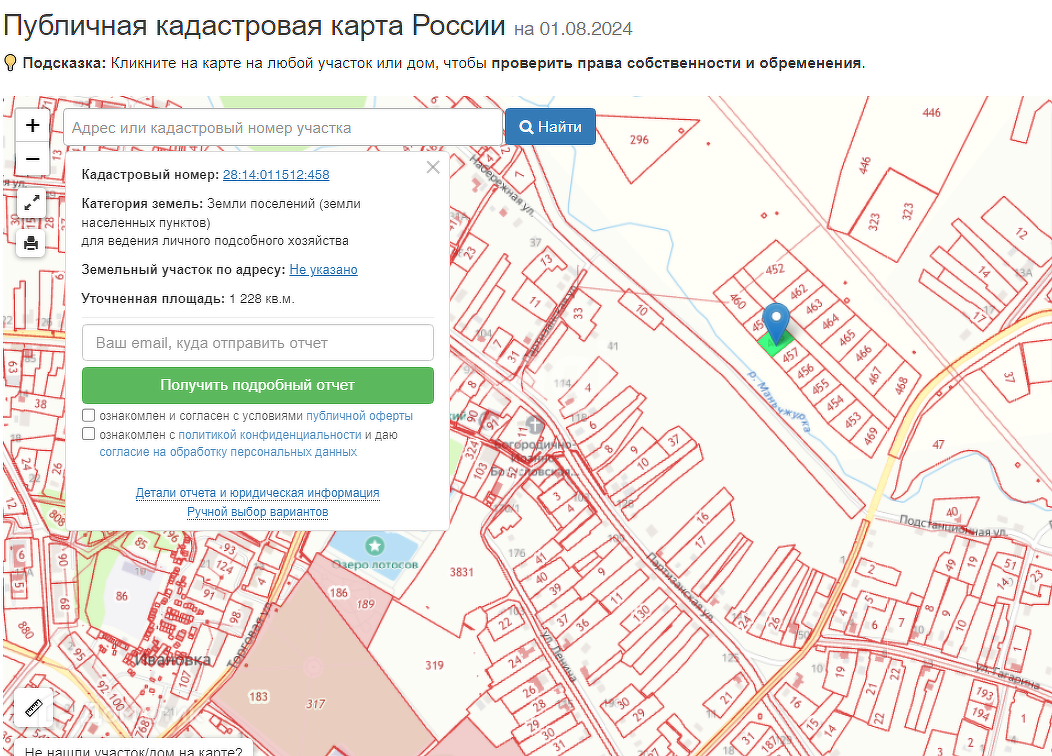
Task: Open the Не указано address link
Action: click(323, 270)
